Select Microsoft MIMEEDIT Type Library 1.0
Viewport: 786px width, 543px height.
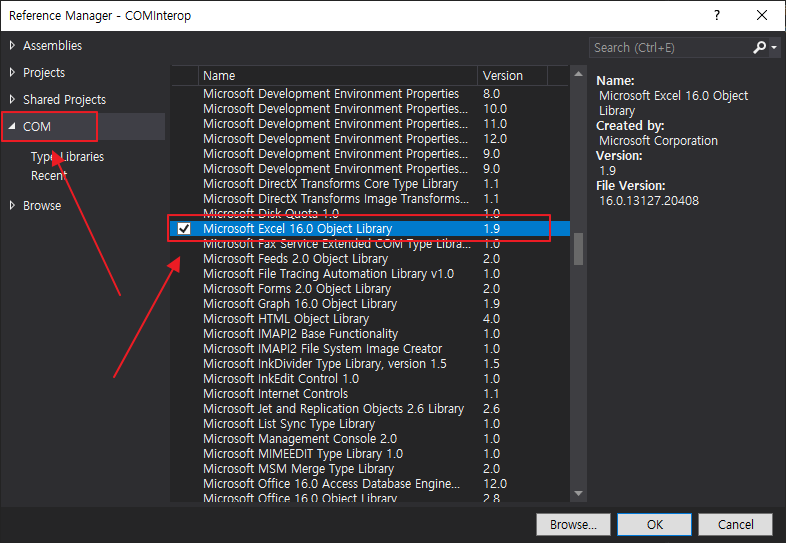369,454
